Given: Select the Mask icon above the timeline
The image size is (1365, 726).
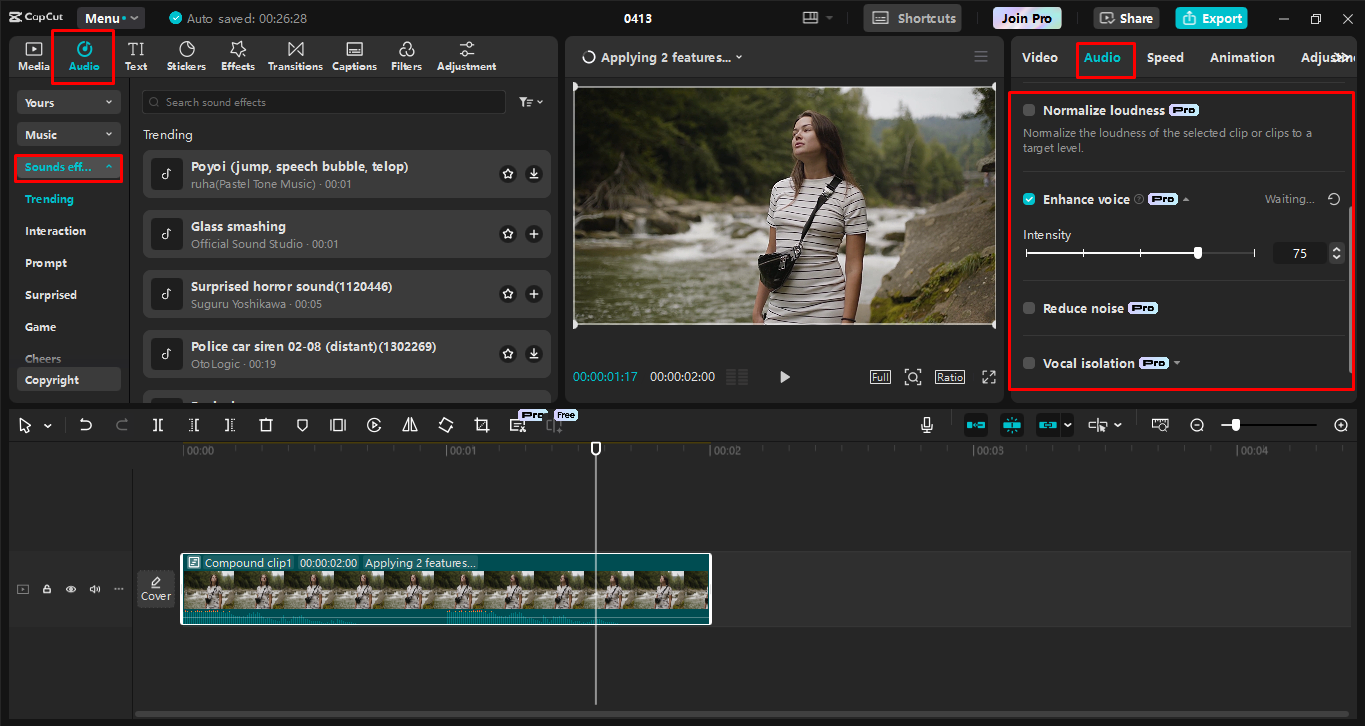Looking at the screenshot, I should coord(301,424).
